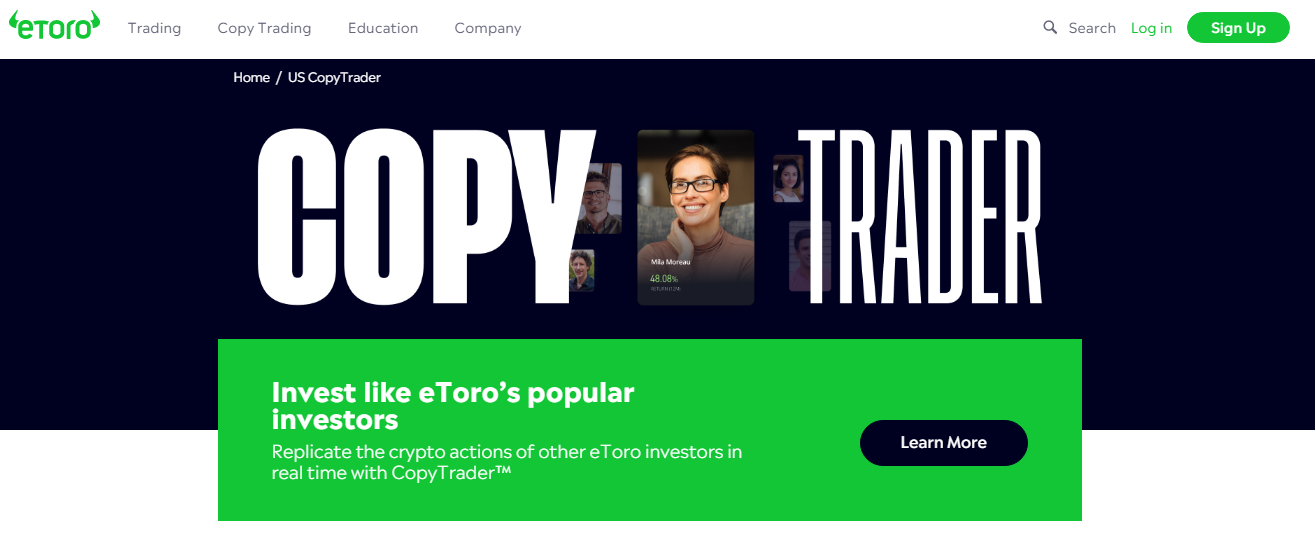Click the 48.08% return figure
This screenshot has width=1315, height=544.
click(x=664, y=278)
